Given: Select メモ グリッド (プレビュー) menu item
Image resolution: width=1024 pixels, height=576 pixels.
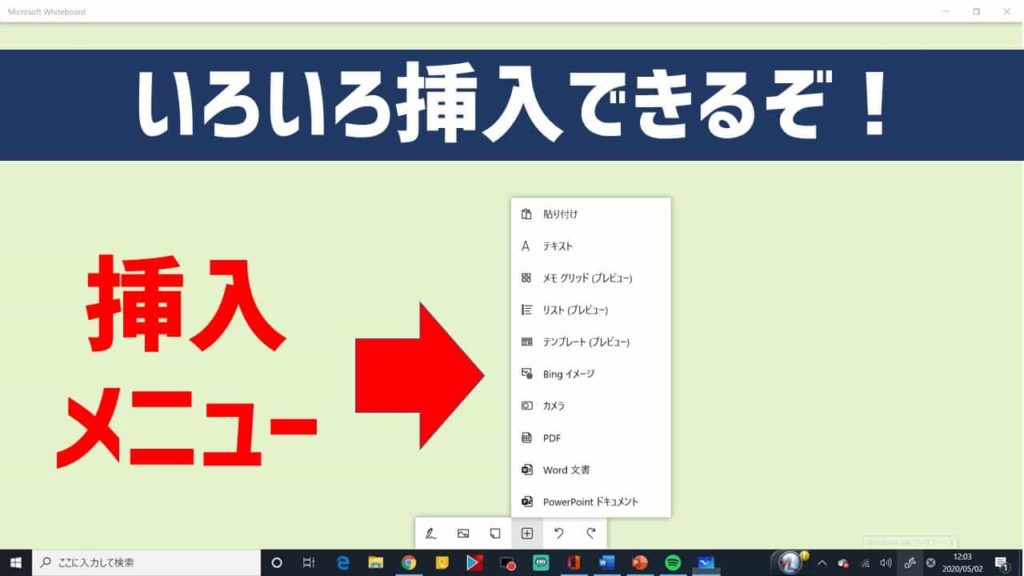Looking at the screenshot, I should point(590,278).
